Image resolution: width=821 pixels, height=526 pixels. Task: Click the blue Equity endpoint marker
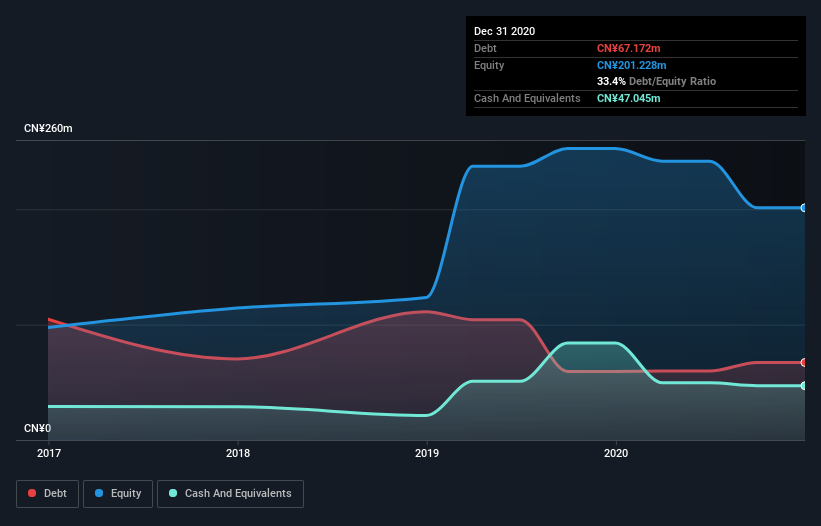click(x=804, y=208)
